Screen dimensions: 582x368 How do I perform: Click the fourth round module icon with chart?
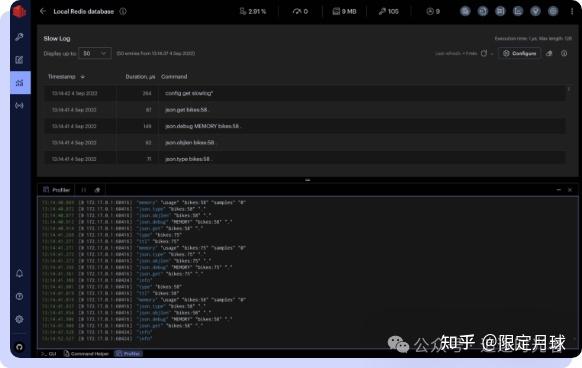[x=518, y=11]
